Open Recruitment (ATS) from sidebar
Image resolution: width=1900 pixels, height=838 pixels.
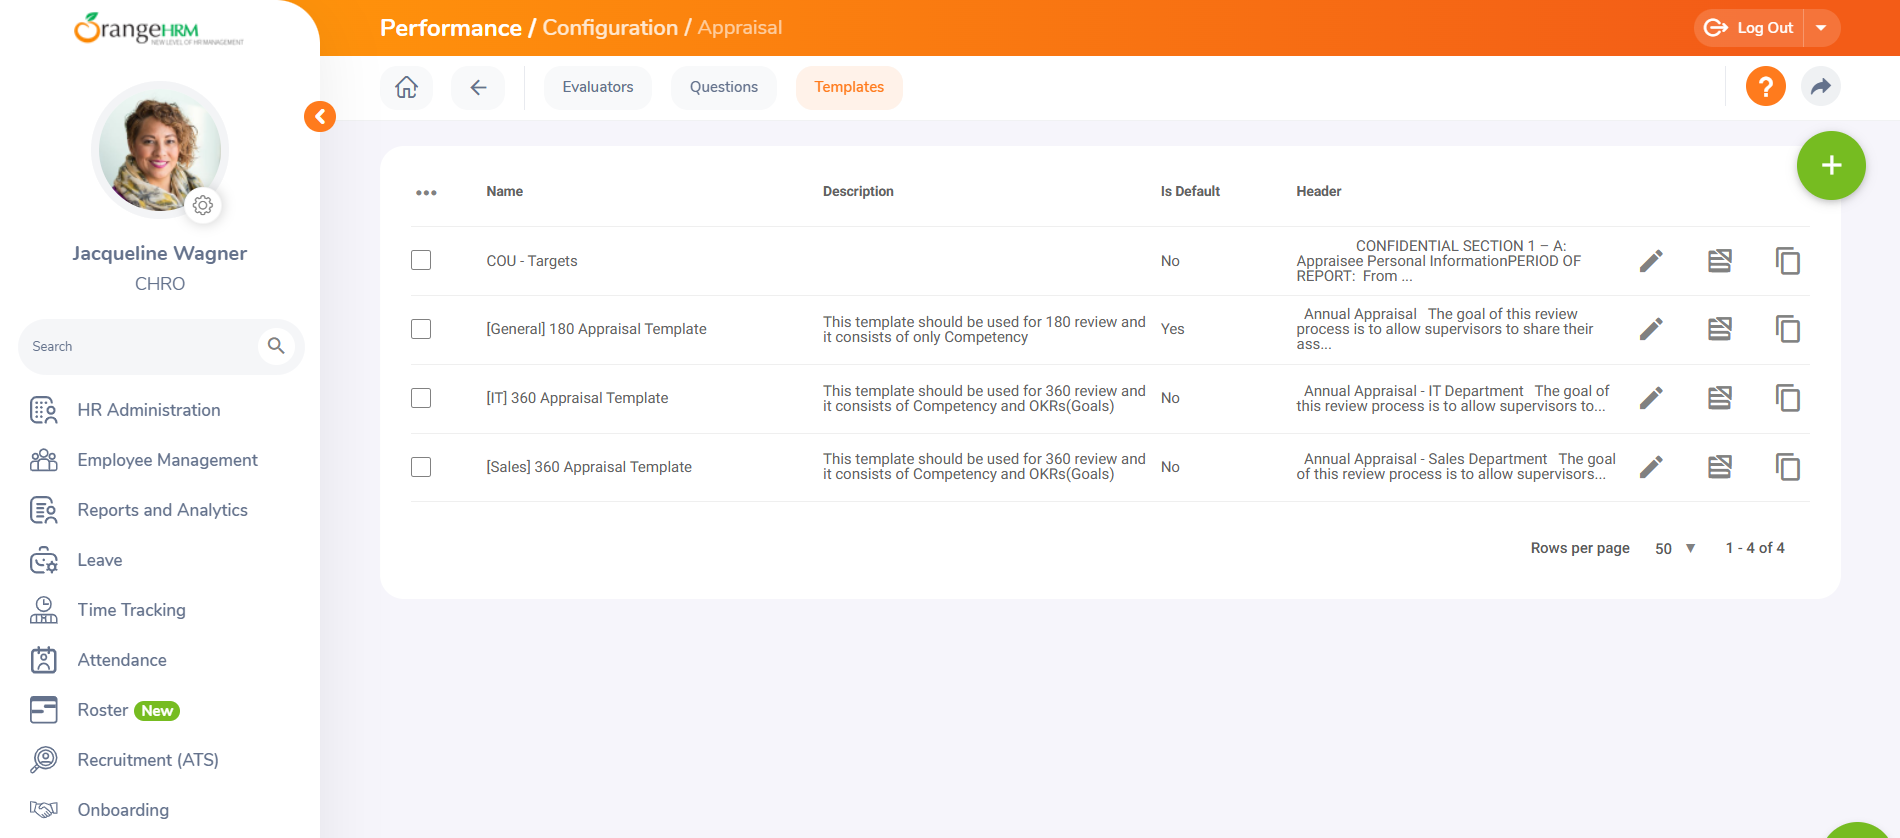pyautogui.click(x=148, y=760)
